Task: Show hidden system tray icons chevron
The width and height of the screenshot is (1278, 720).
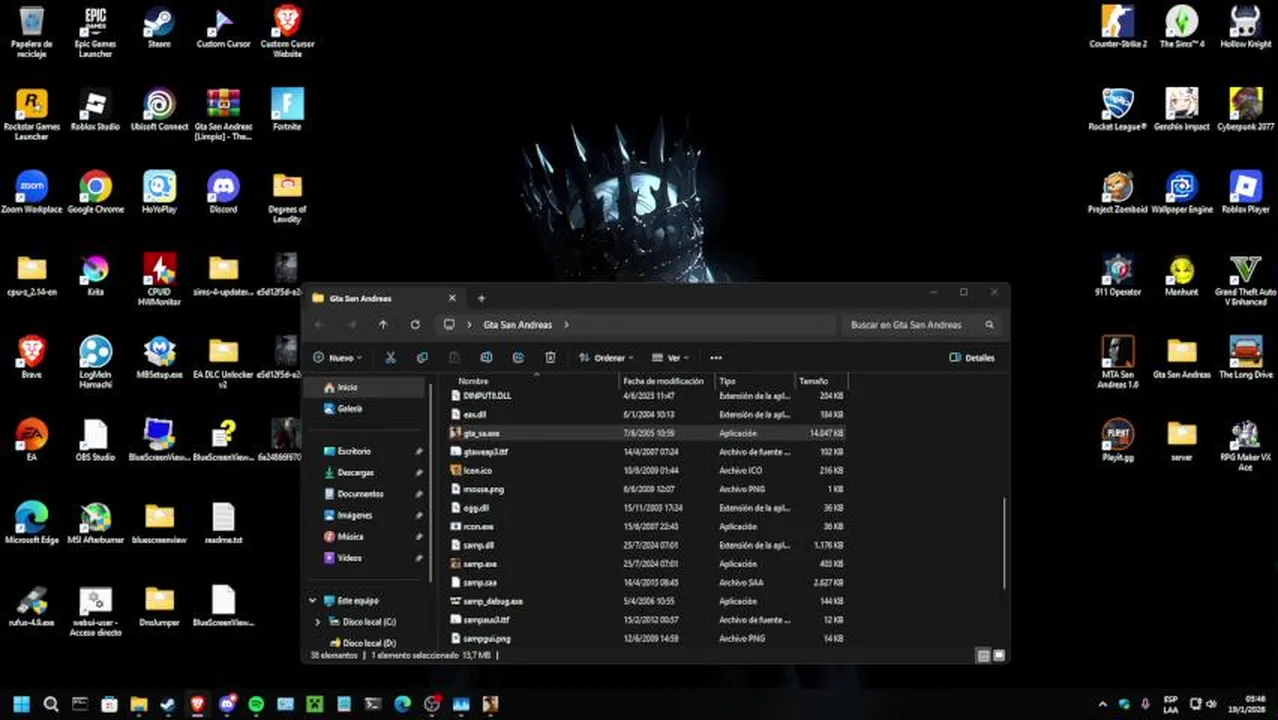Action: pyautogui.click(x=1103, y=704)
